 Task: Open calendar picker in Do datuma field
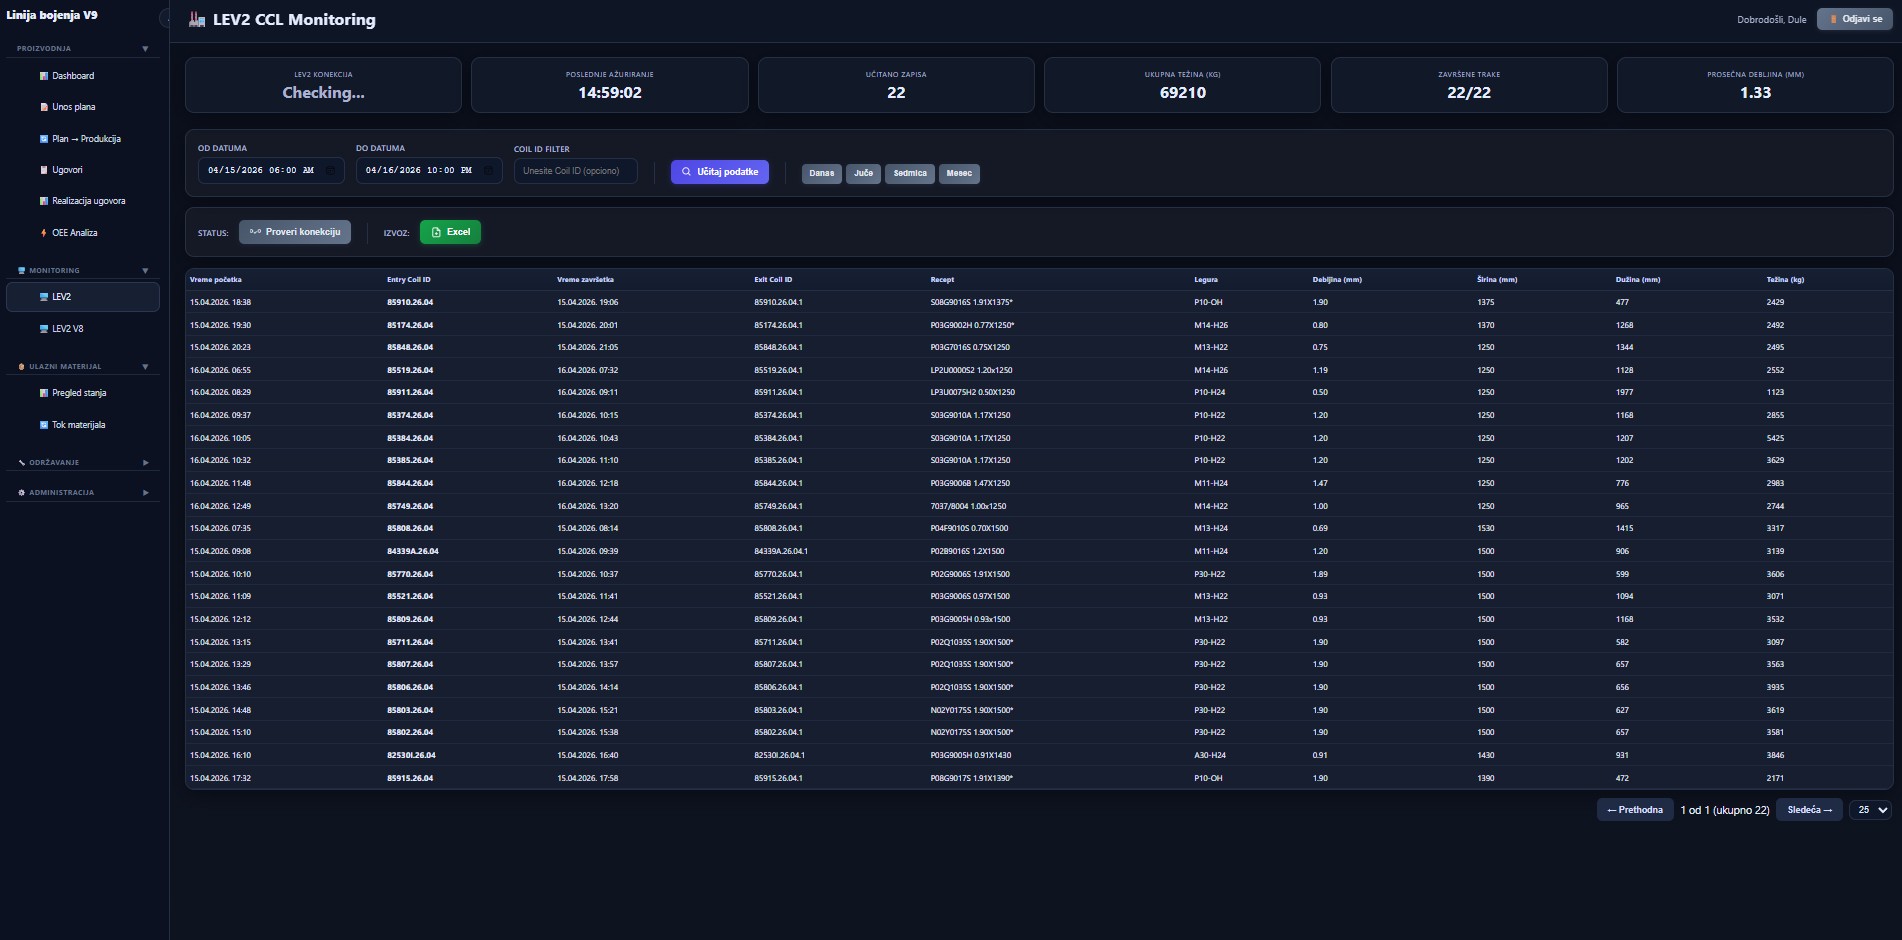pyautogui.click(x=488, y=171)
